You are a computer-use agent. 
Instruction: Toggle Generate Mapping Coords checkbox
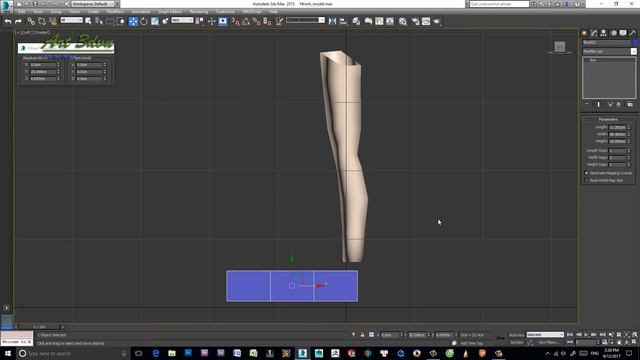[587, 173]
